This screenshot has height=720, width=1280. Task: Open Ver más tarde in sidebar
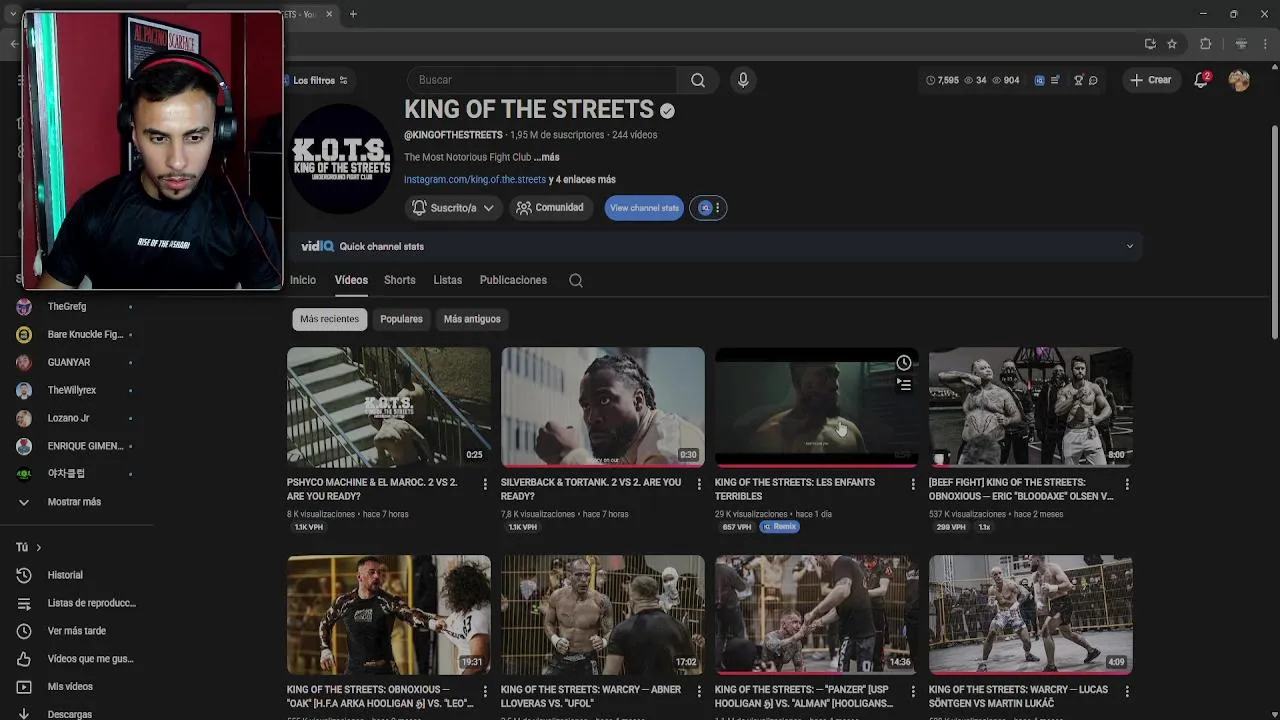coord(76,631)
